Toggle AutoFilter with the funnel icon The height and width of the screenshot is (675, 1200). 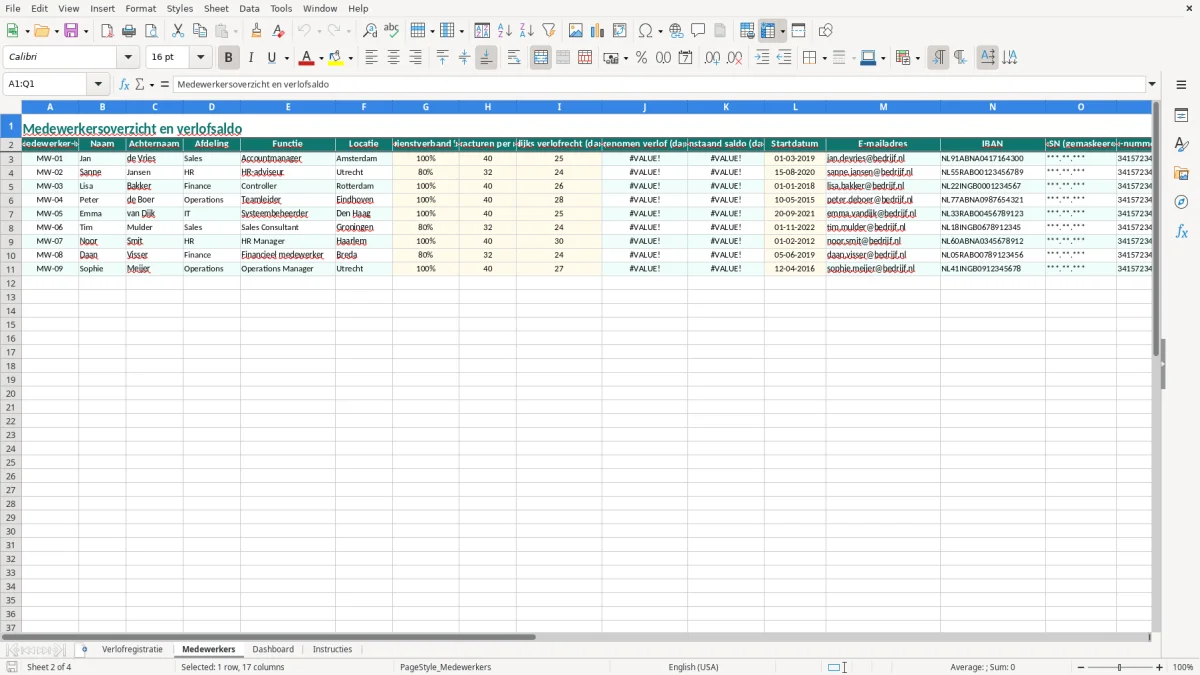tap(548, 31)
